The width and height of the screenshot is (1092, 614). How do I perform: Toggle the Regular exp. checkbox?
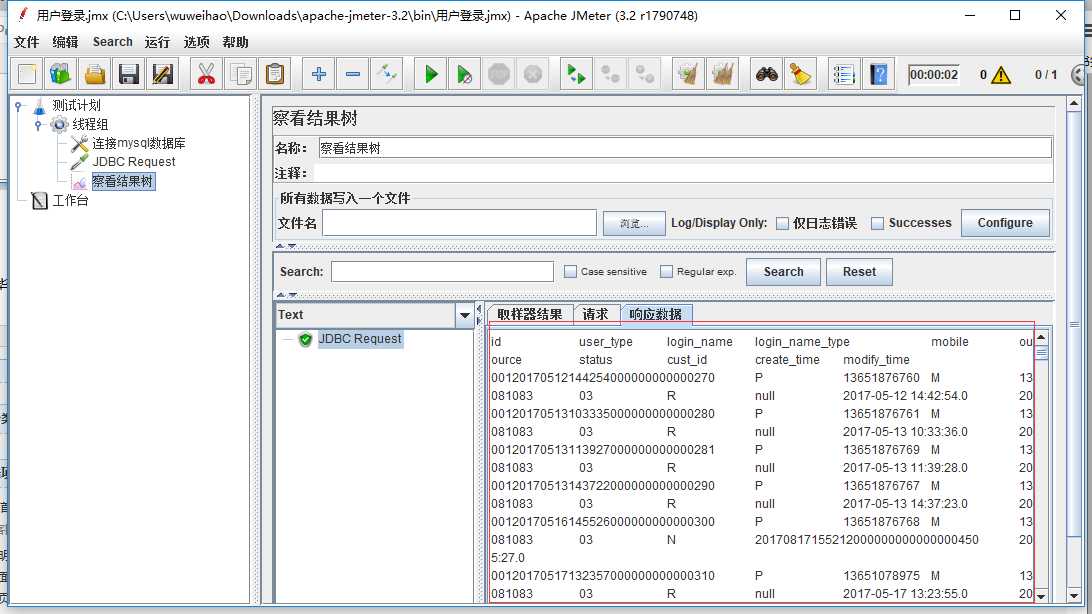click(x=666, y=271)
